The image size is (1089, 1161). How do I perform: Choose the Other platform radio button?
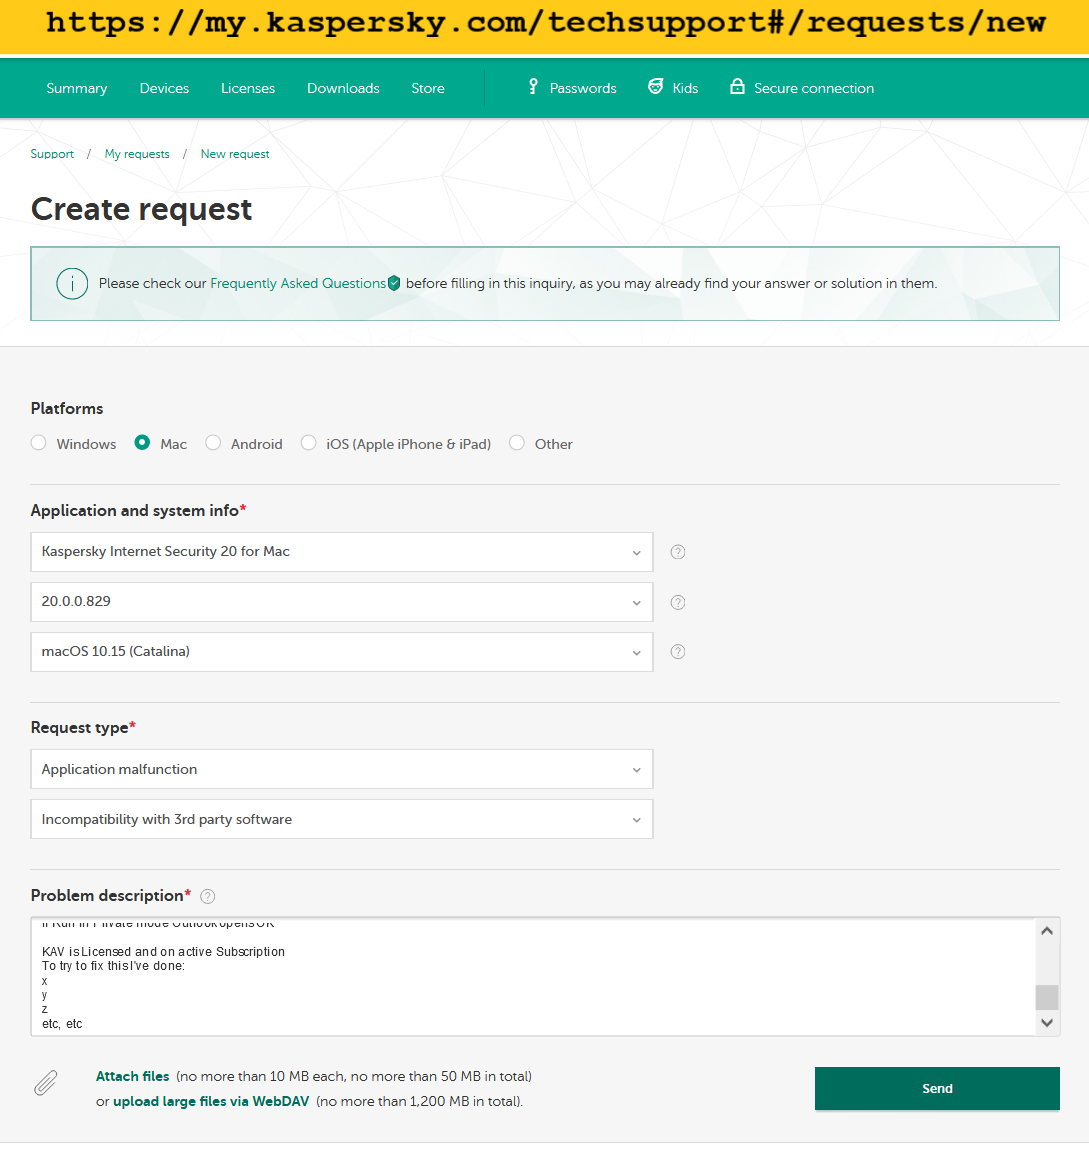[517, 443]
